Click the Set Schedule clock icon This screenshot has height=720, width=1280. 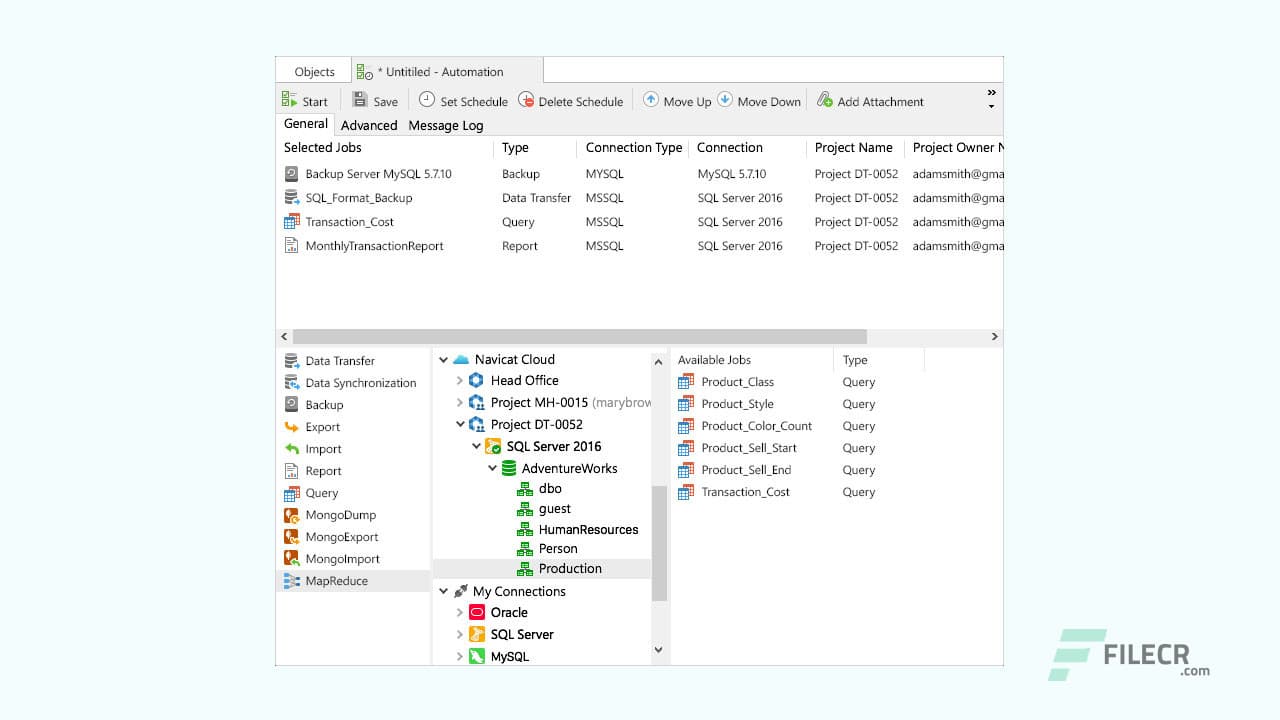tap(427, 100)
